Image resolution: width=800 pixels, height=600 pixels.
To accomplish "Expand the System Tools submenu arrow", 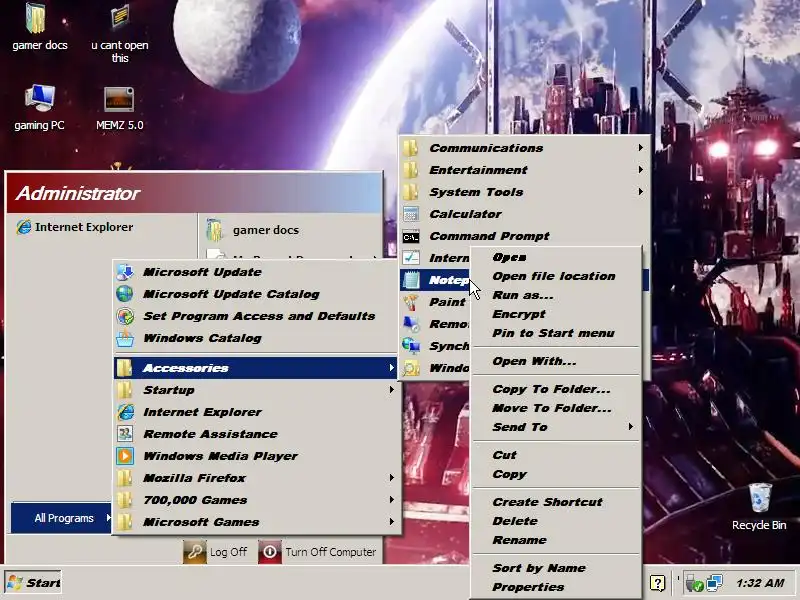I will 640,191.
